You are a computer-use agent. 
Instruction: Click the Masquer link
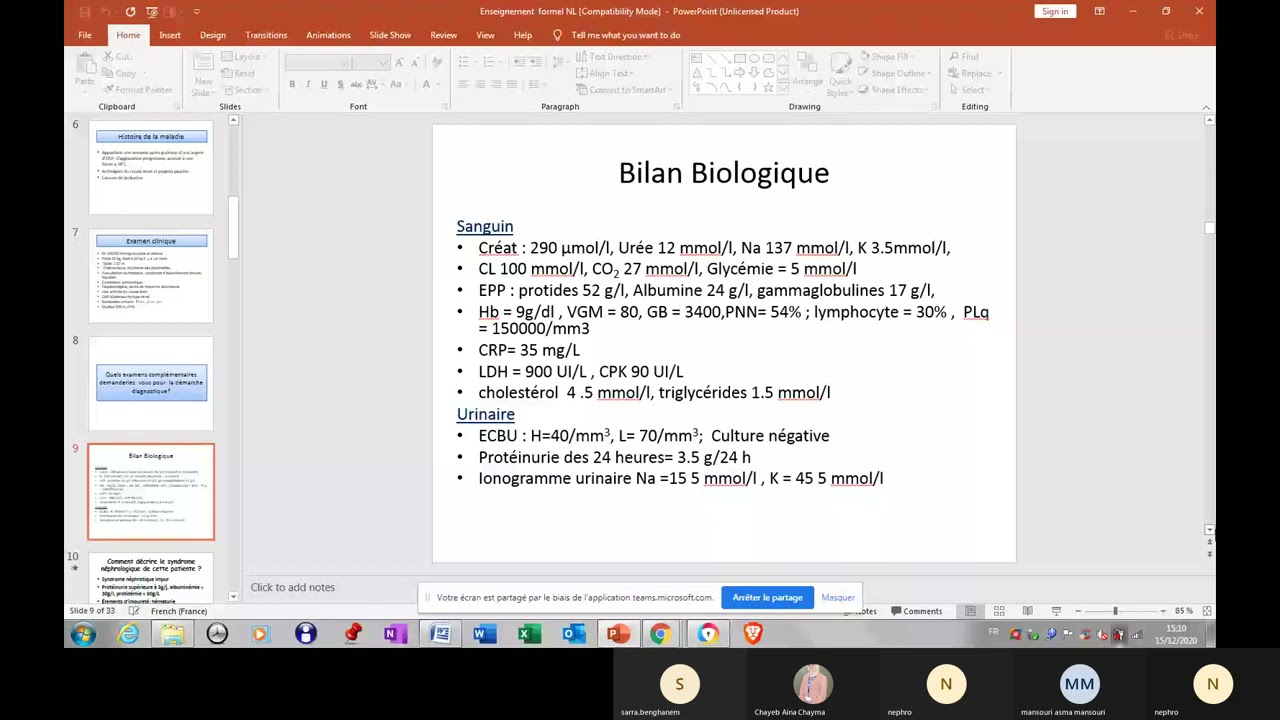tap(838, 597)
